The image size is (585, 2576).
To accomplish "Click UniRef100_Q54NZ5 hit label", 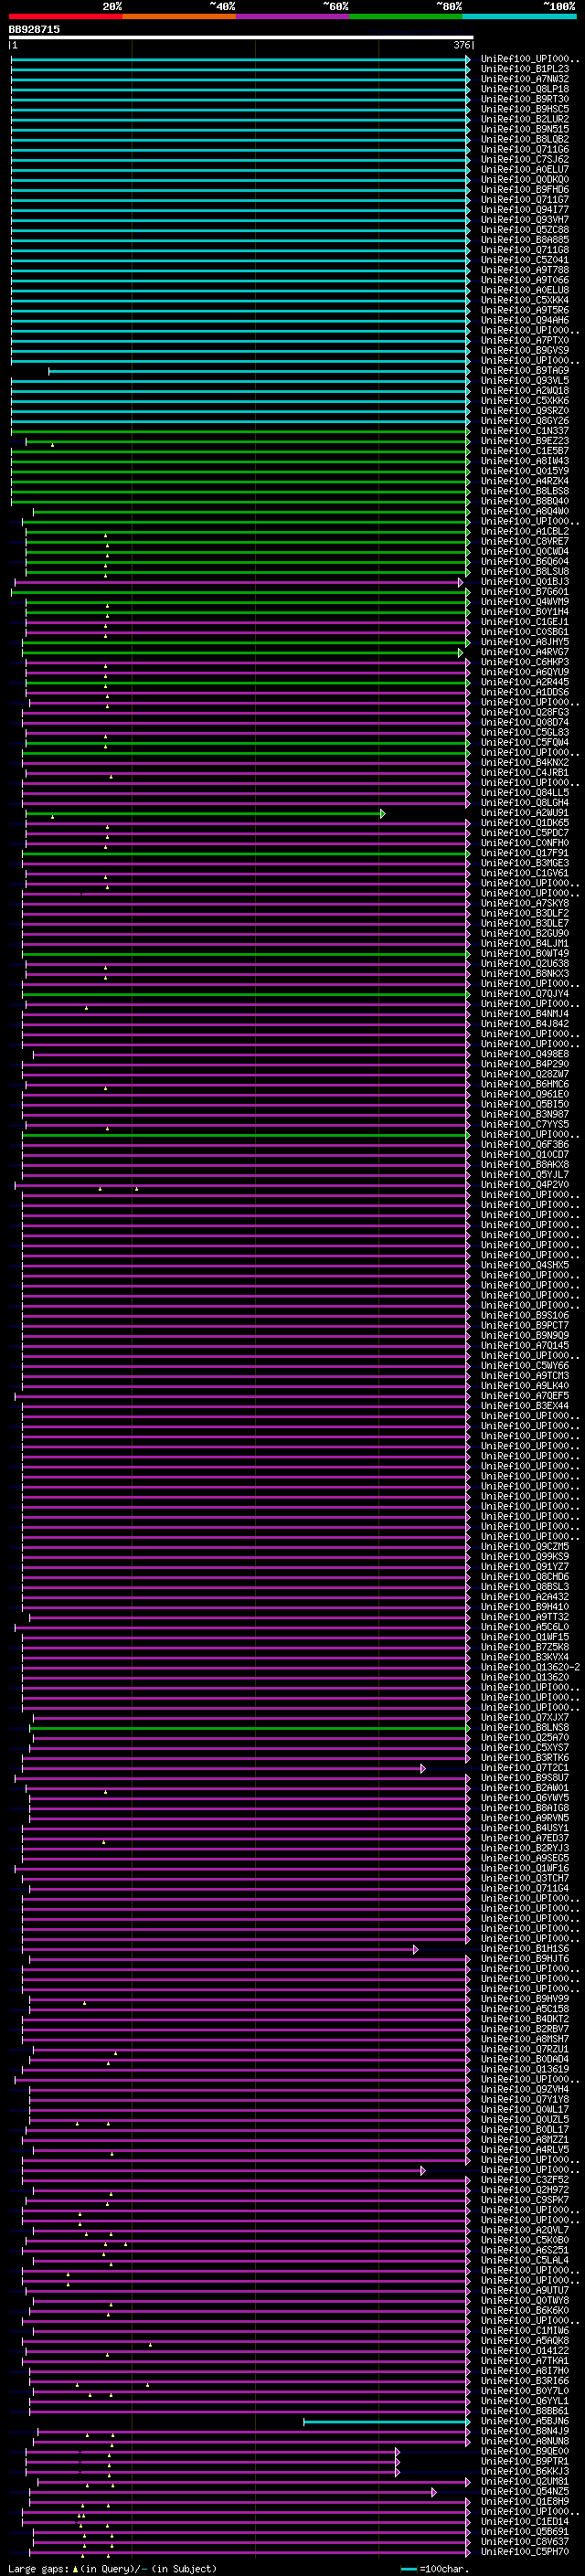I will click(525, 2492).
